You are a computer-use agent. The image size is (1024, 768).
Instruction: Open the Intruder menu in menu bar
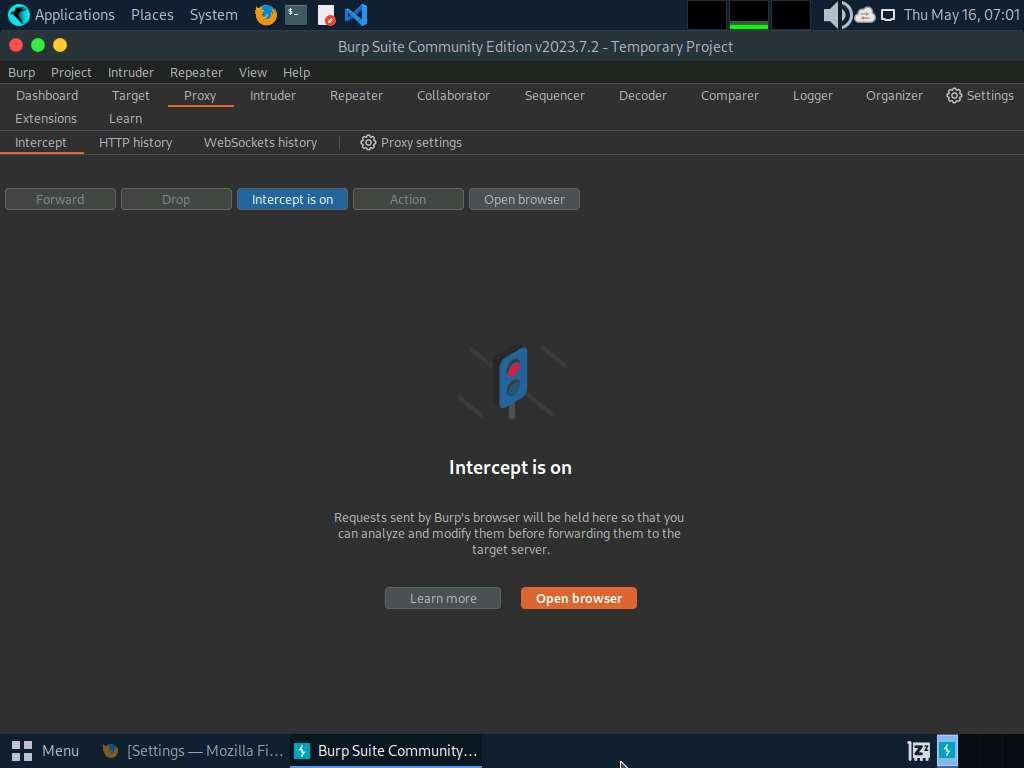pyautogui.click(x=131, y=72)
